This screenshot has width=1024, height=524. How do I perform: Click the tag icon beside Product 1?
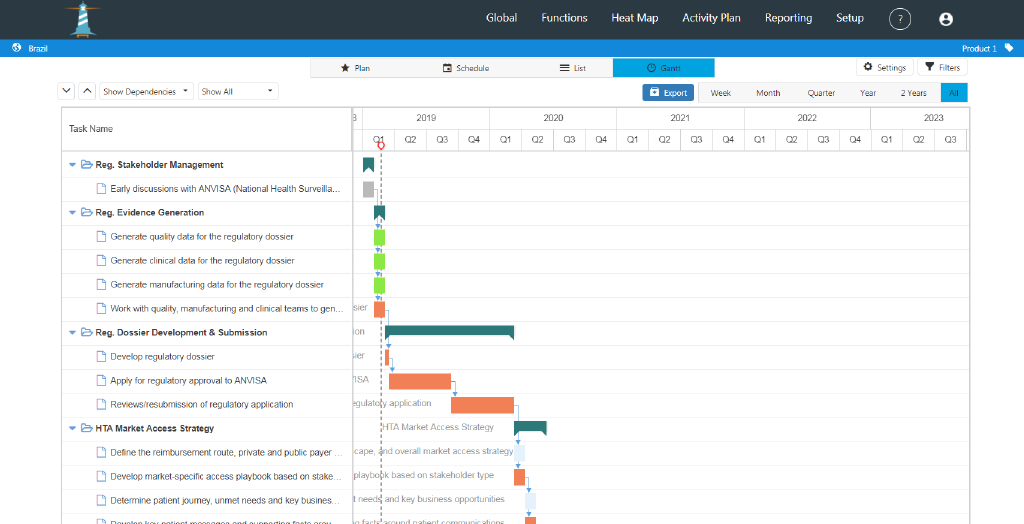(x=1009, y=48)
